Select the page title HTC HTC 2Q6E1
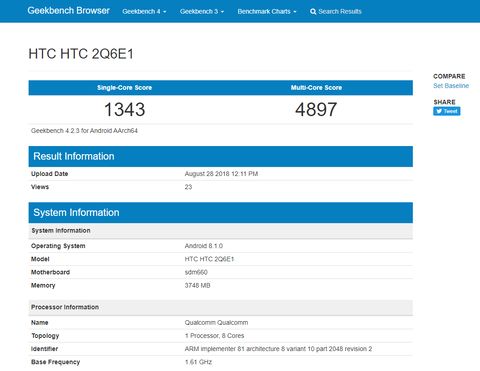Screen dimensions: 480x371 (81, 54)
